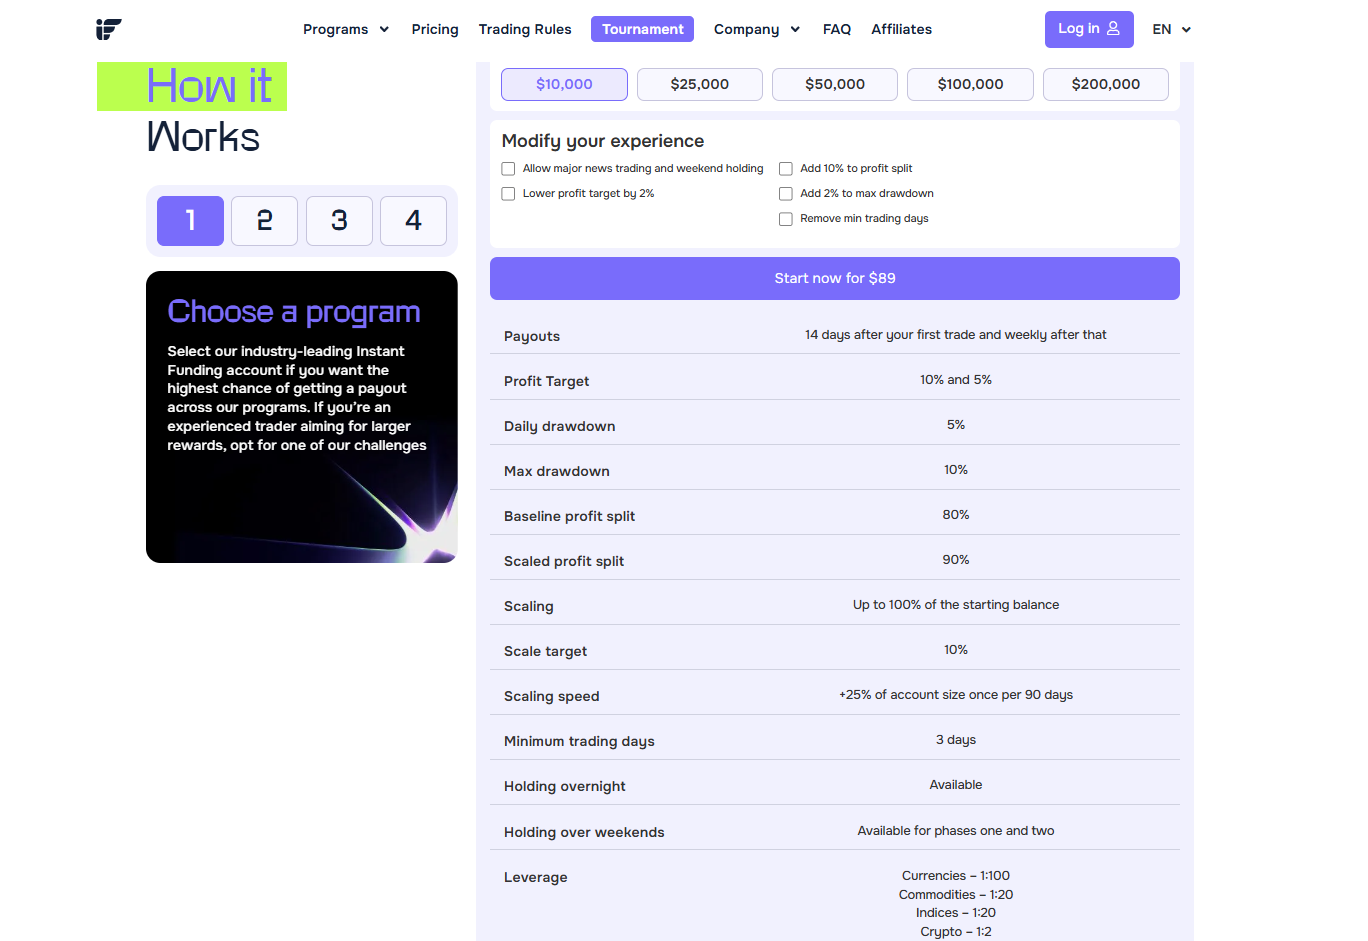Click the Profit Target value 10% and 5%

[956, 380]
